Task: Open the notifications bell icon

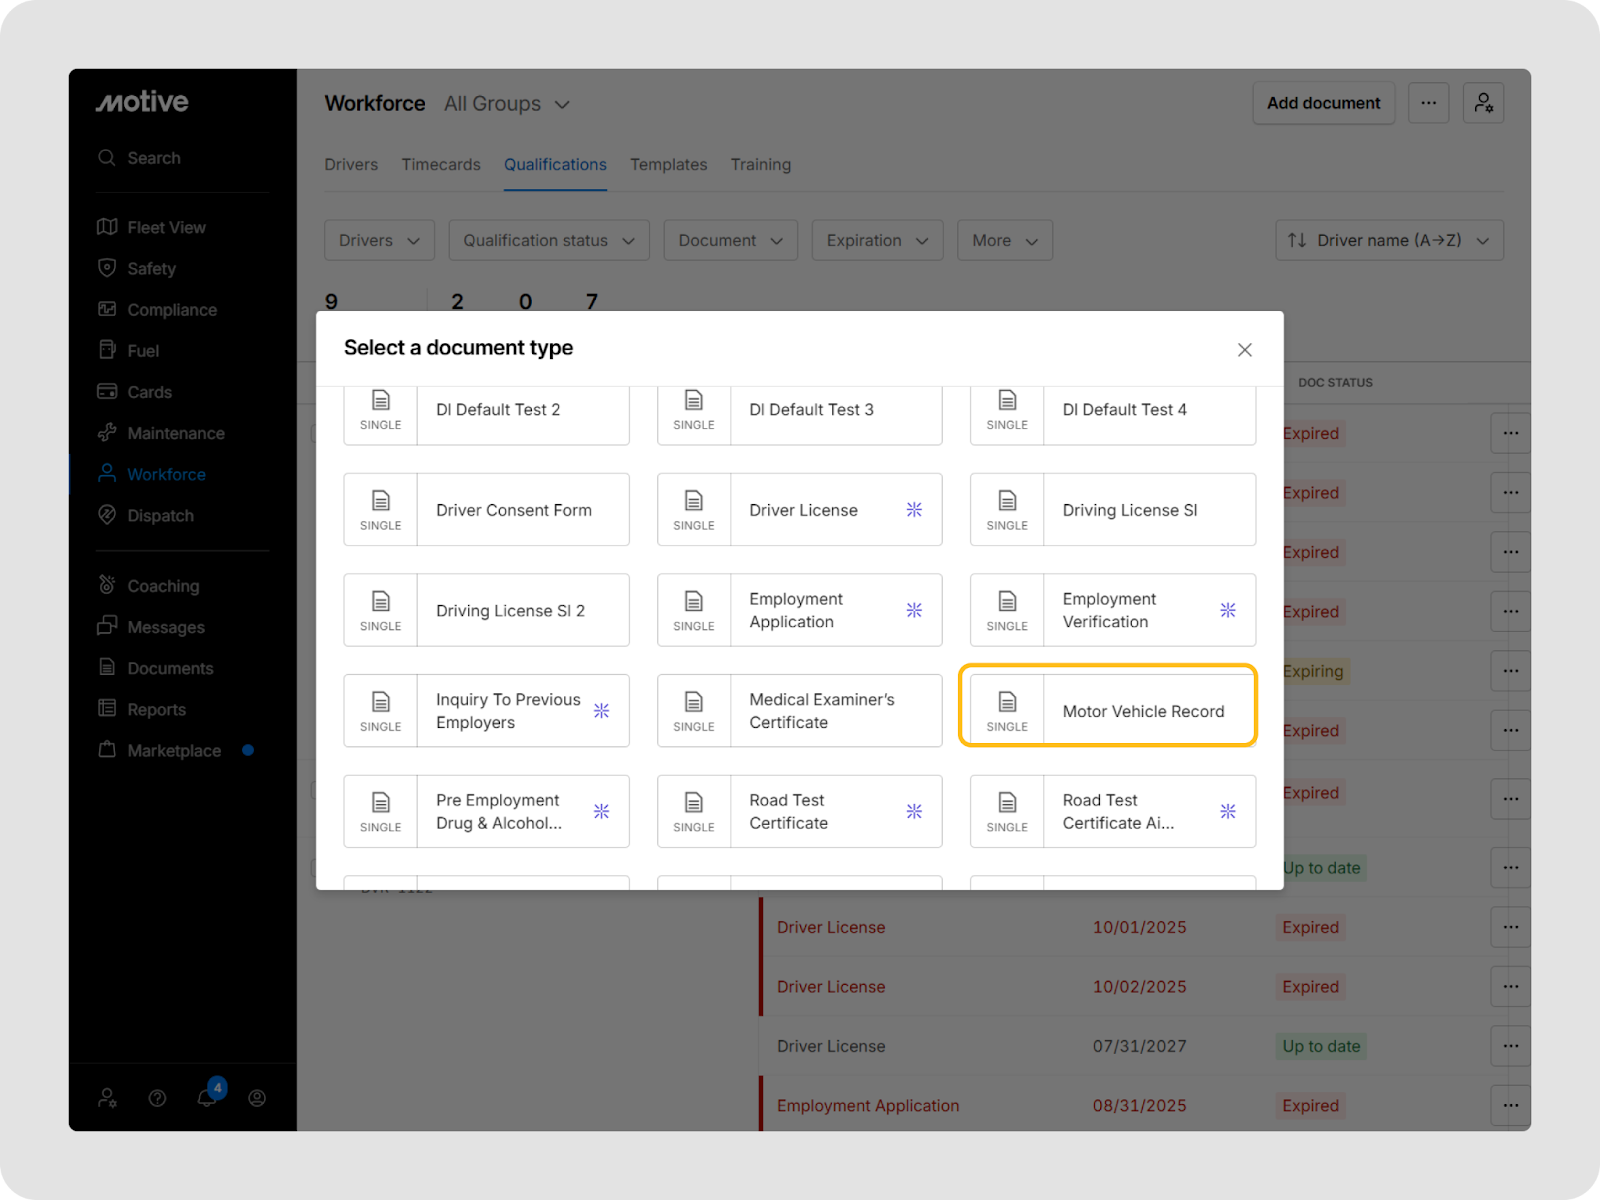Action: (207, 1098)
